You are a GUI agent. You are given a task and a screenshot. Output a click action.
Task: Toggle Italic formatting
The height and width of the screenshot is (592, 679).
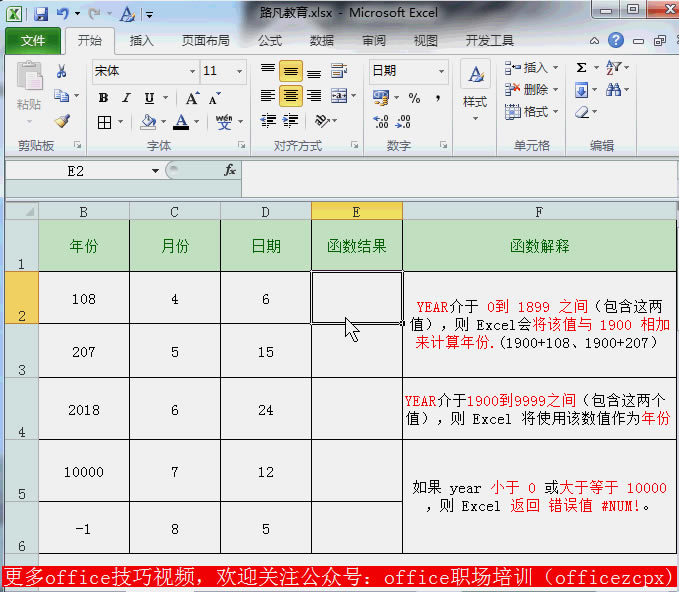[x=126, y=98]
